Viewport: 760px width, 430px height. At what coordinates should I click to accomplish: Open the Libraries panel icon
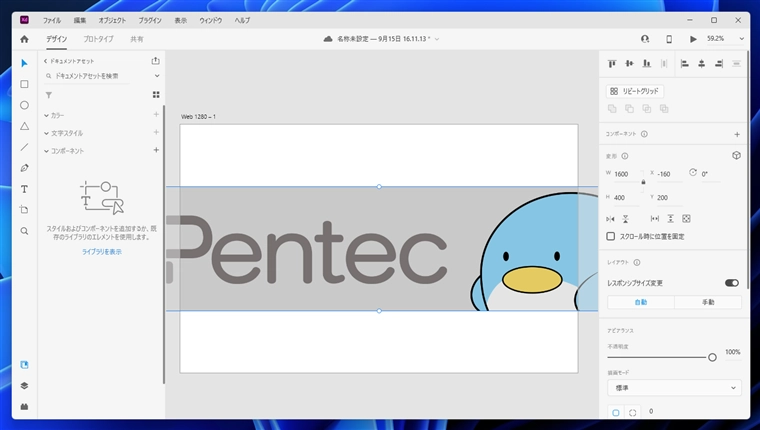24,365
